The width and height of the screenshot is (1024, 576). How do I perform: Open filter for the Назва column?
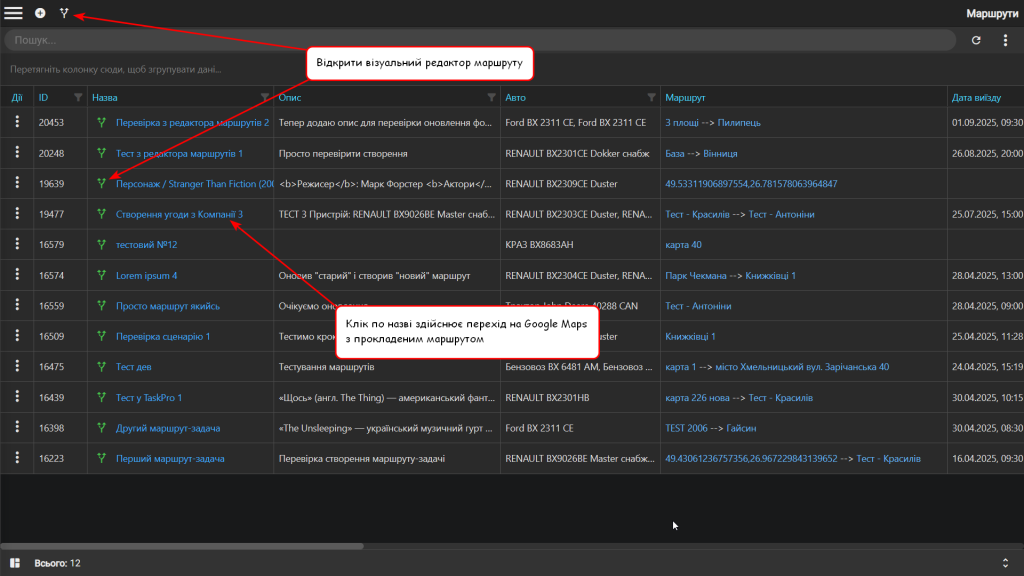[264, 97]
